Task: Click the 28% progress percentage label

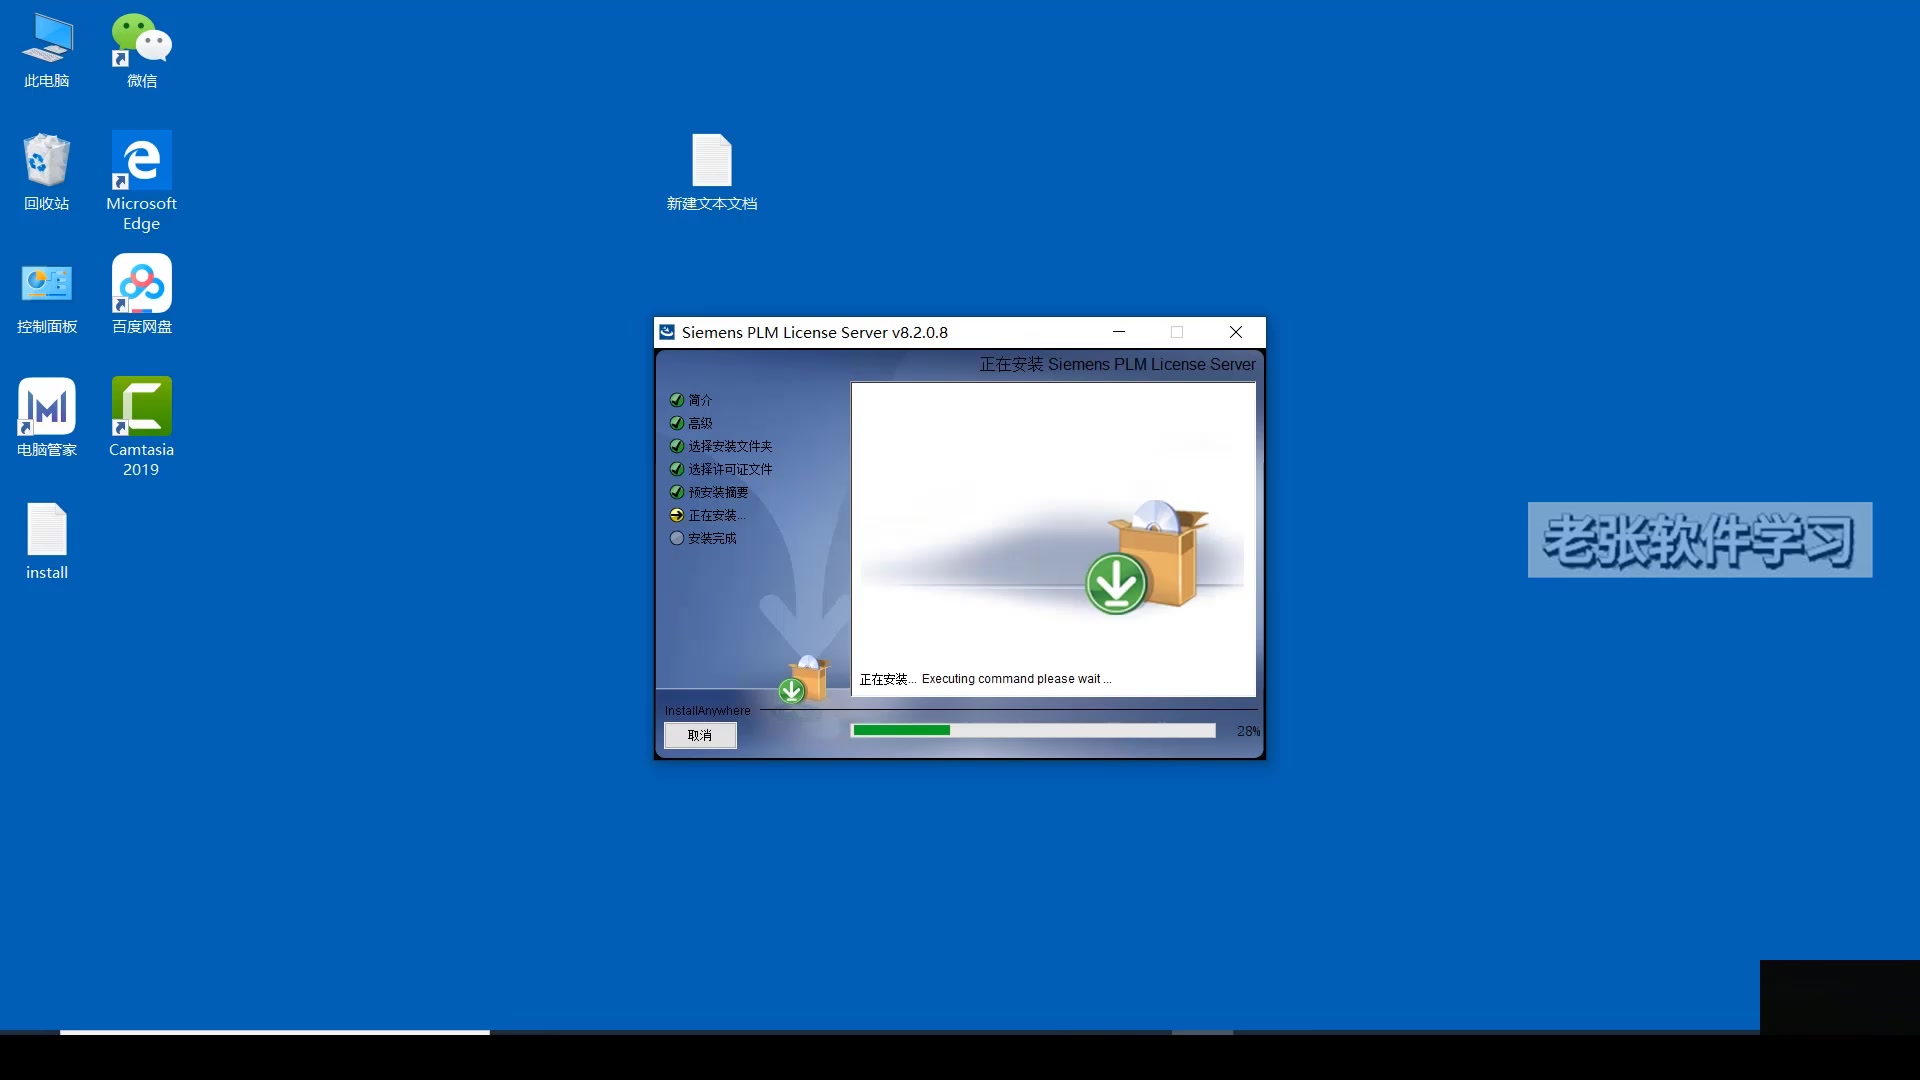Action: (x=1248, y=731)
